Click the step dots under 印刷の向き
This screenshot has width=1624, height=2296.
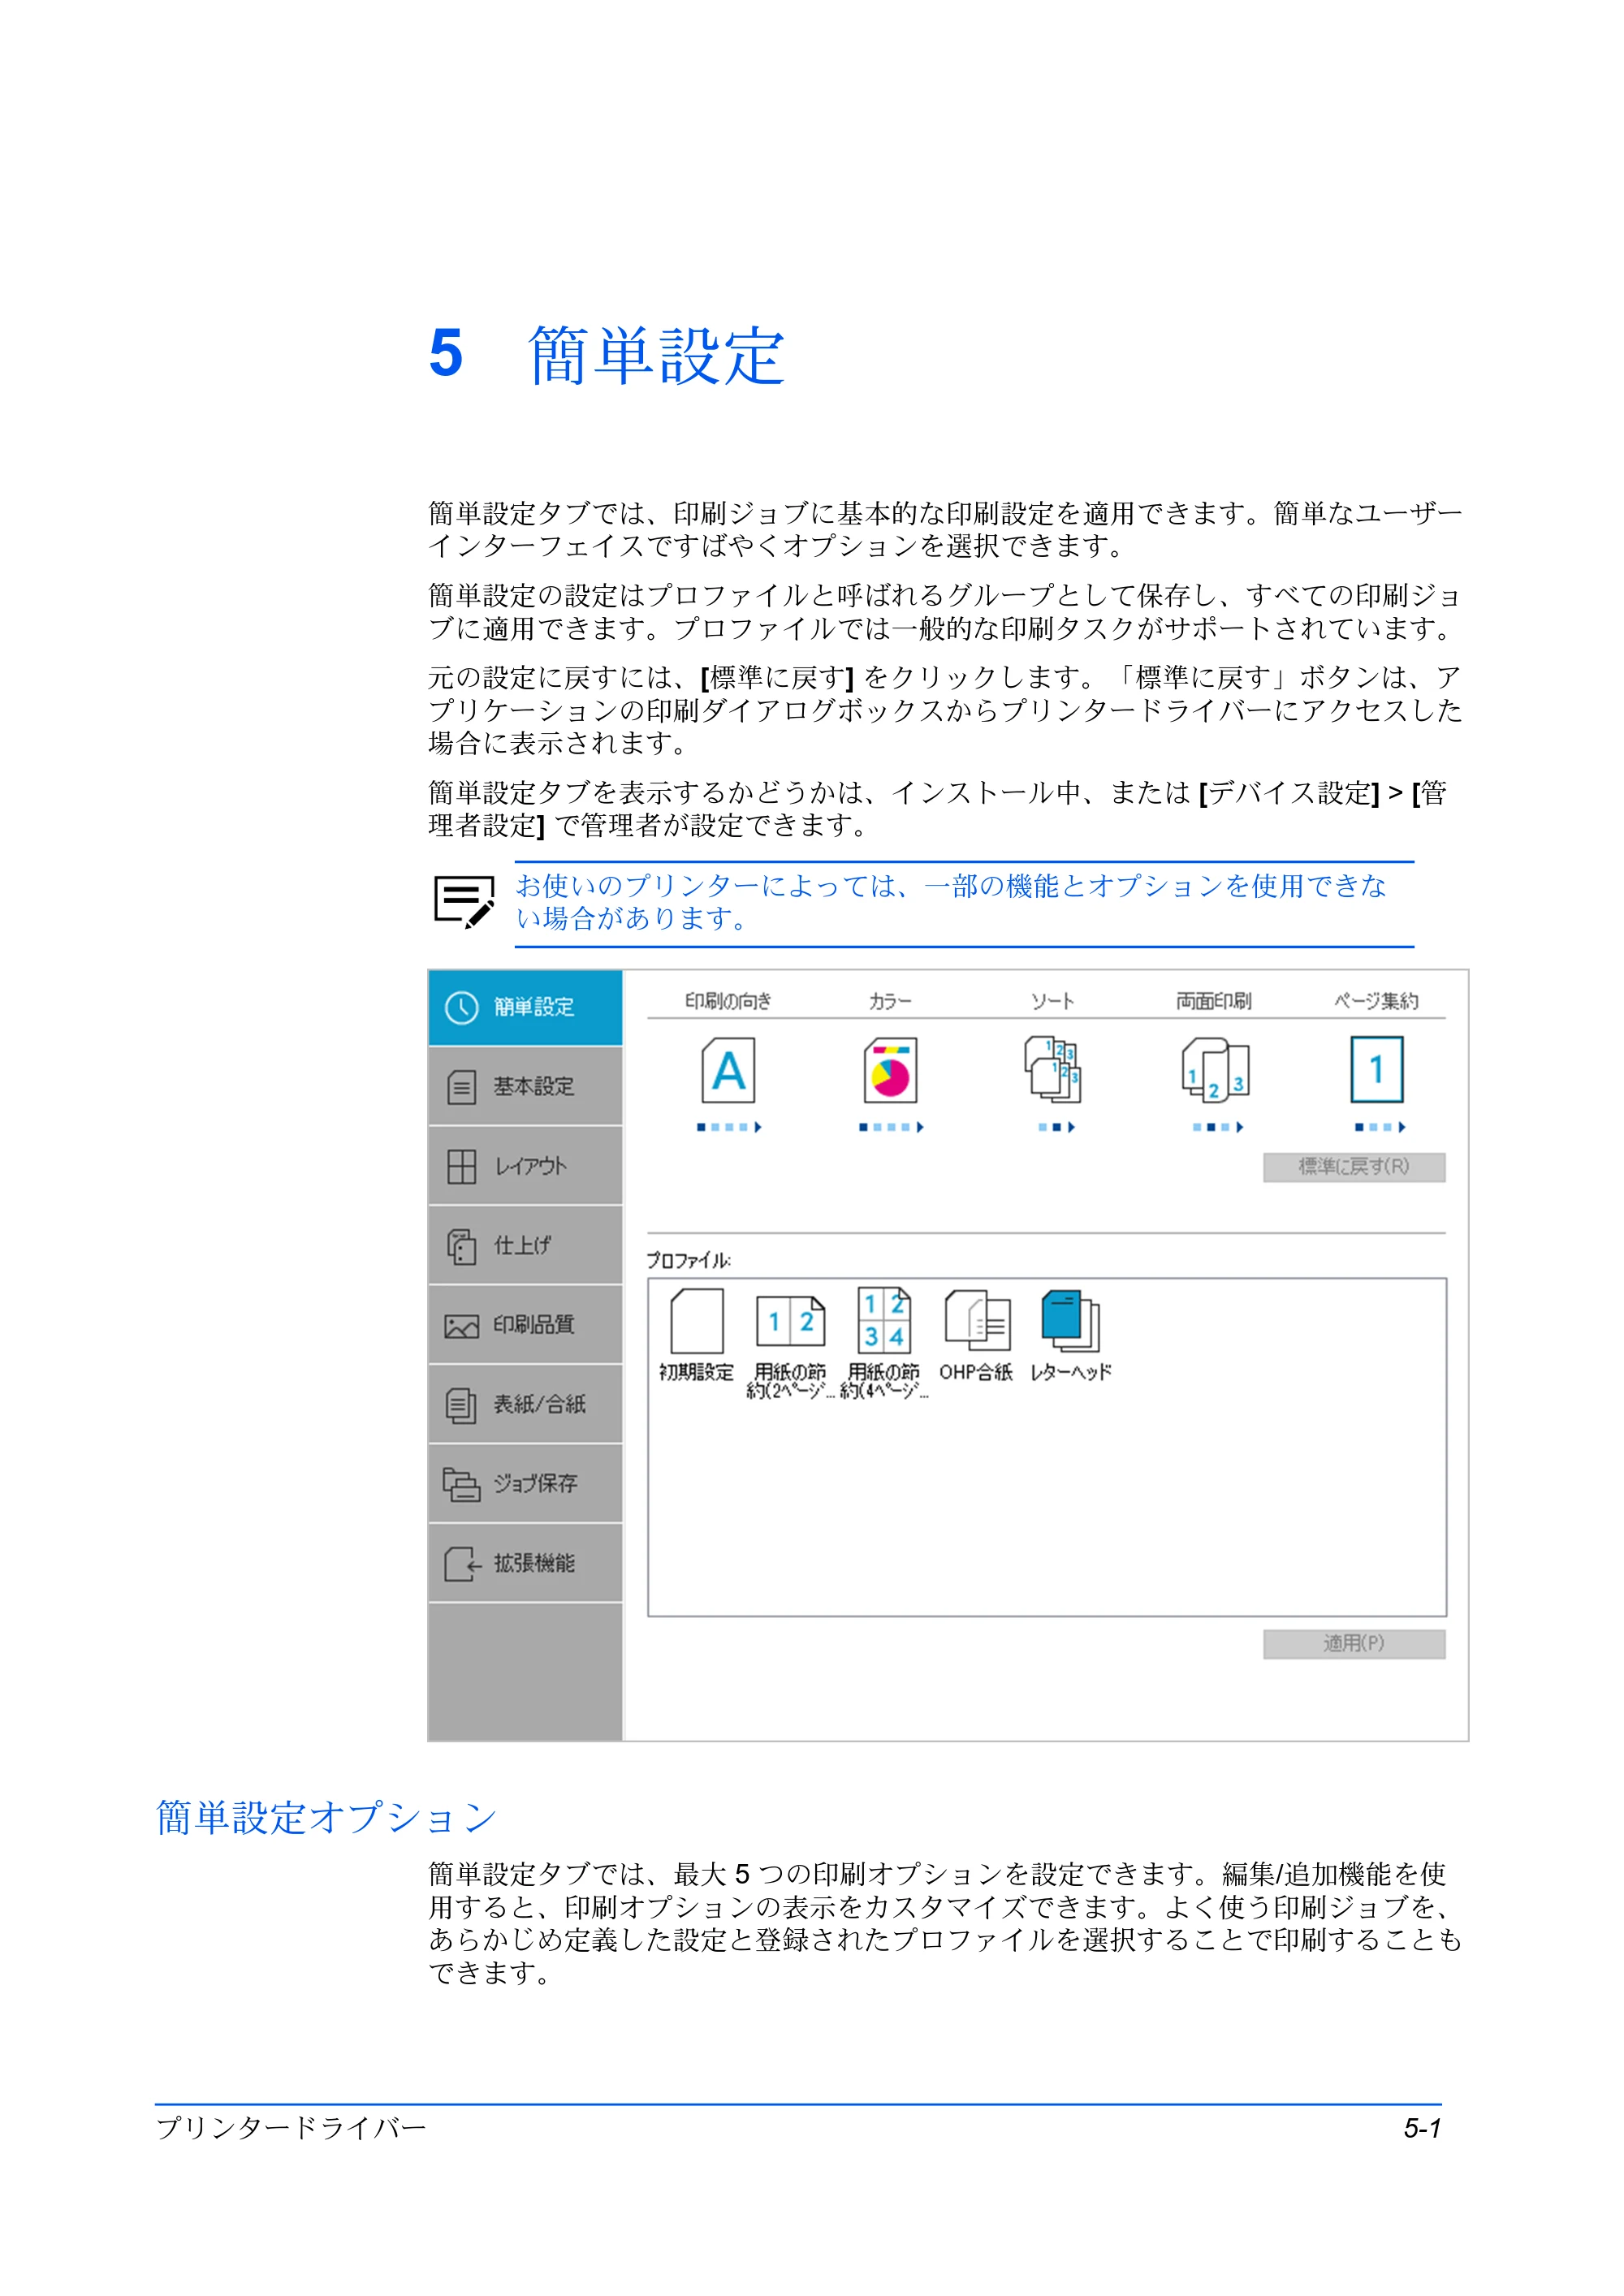coord(729,1127)
